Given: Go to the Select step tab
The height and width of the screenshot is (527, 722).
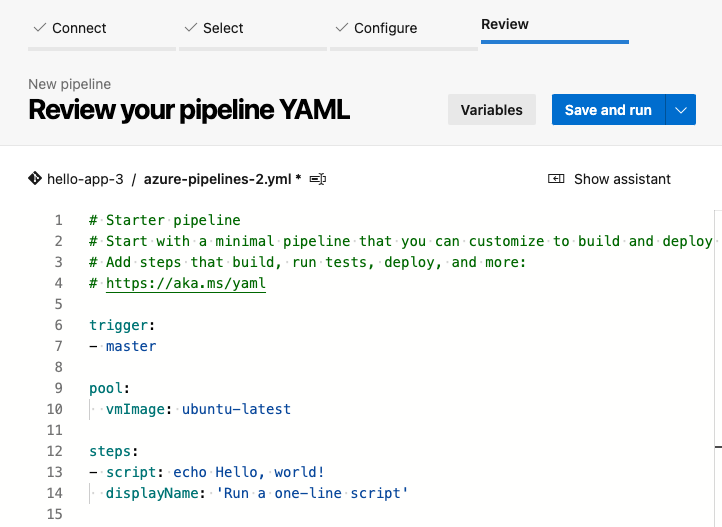Looking at the screenshot, I should coord(253,29).
